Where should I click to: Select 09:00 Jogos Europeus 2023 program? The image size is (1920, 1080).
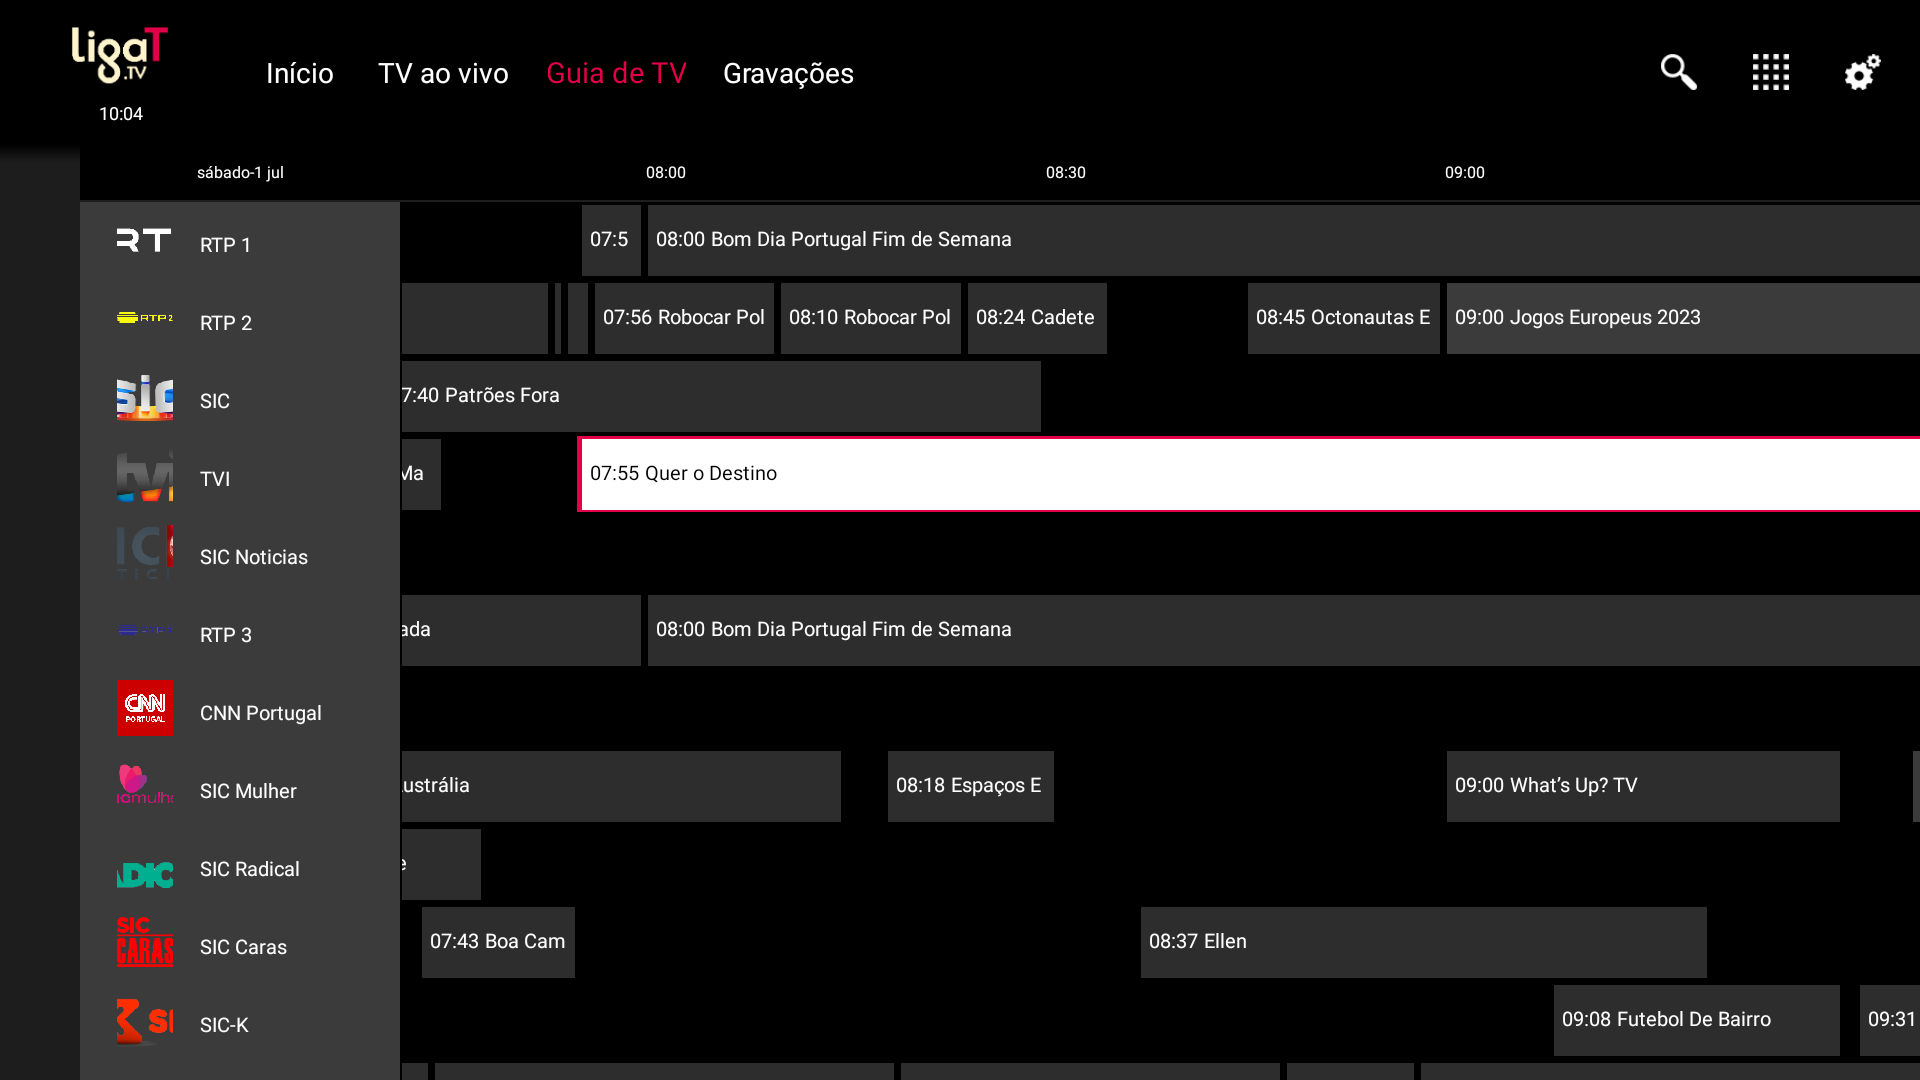[x=1683, y=318]
